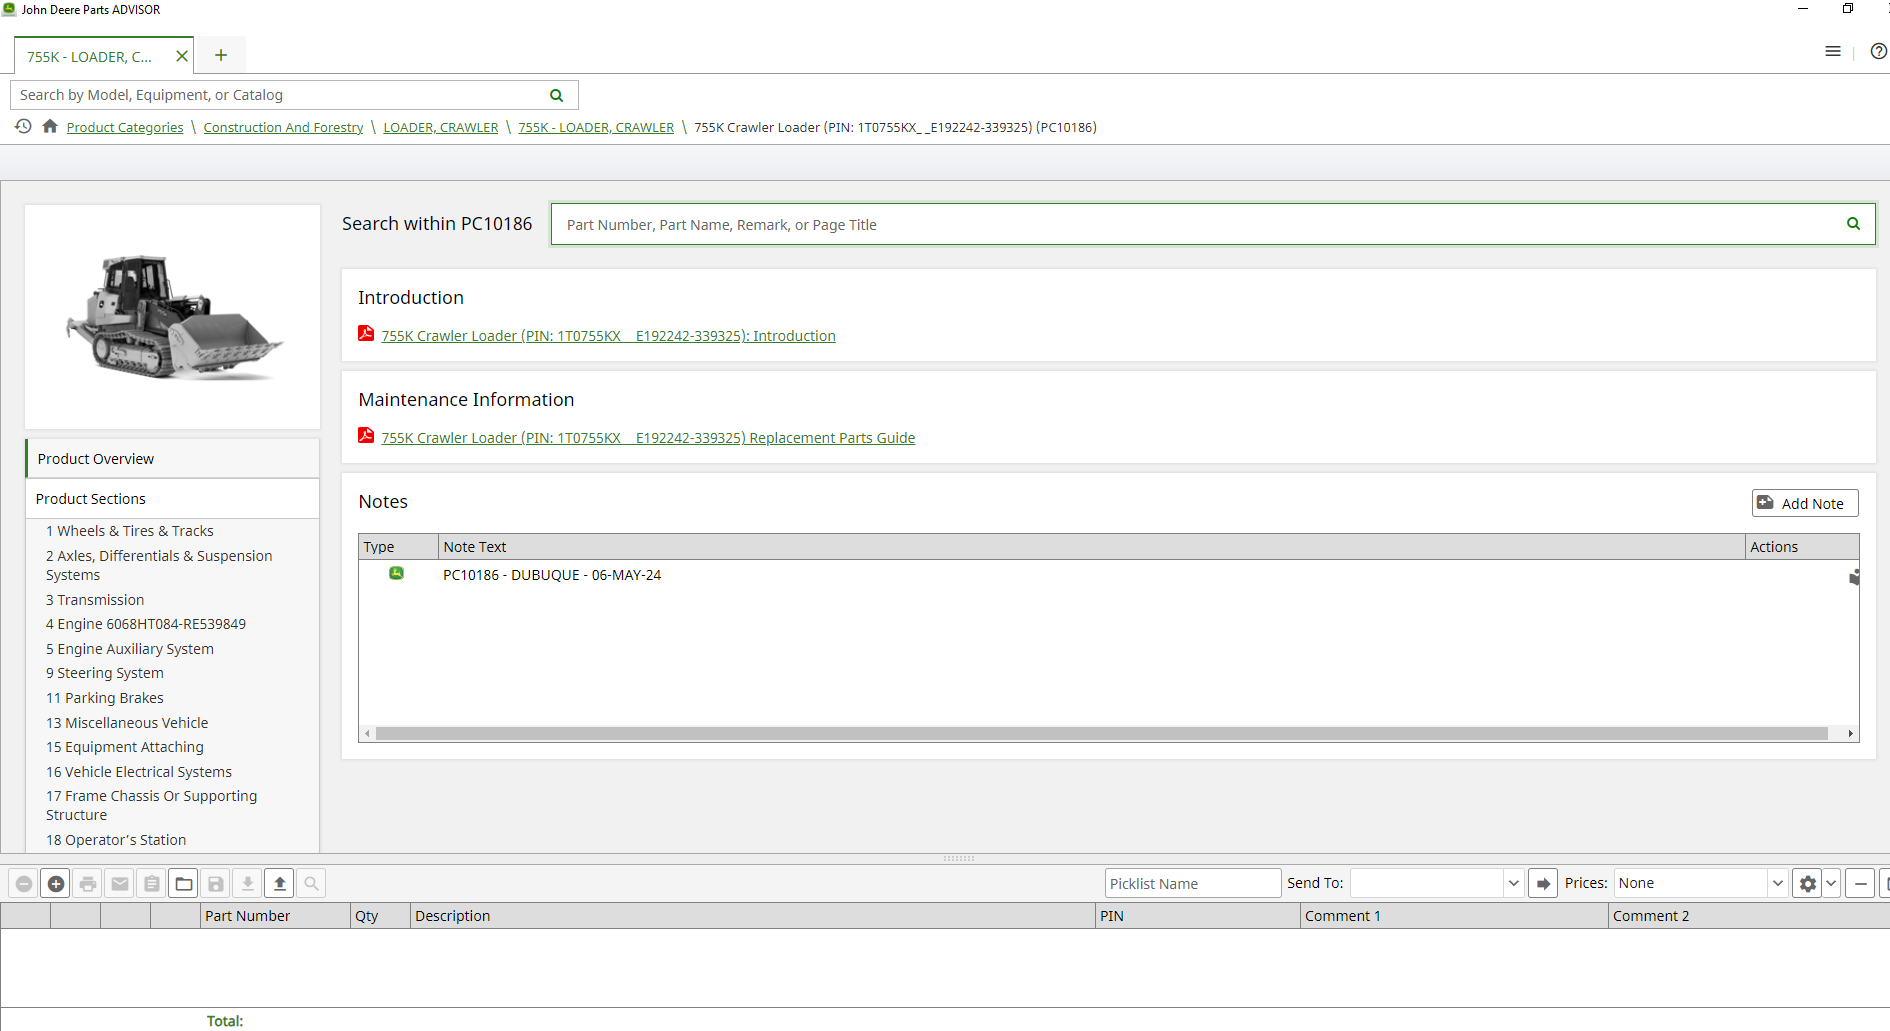Click 755K - LOADER, CRAWLER breadcrumb link

click(x=596, y=127)
